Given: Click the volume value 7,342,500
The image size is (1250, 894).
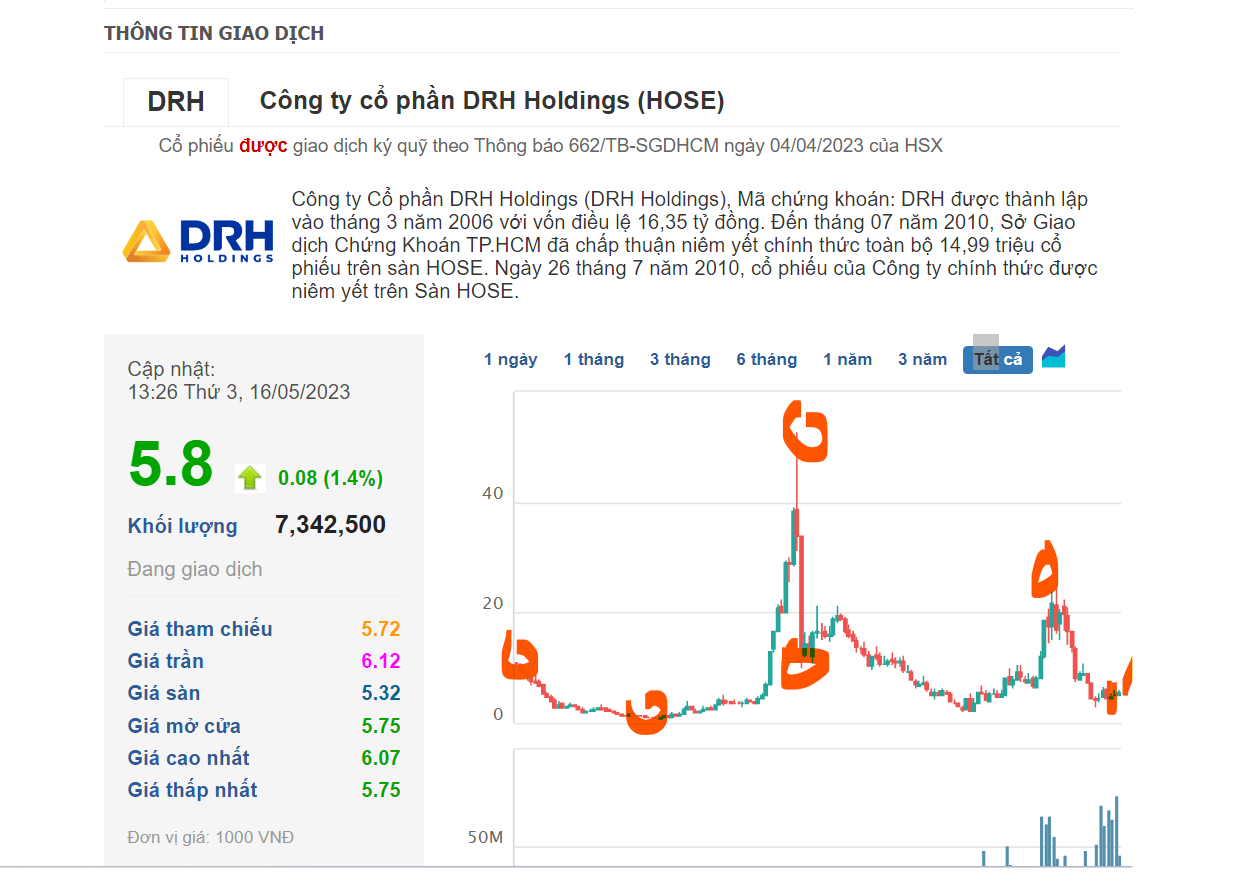Looking at the screenshot, I should coord(330,525).
